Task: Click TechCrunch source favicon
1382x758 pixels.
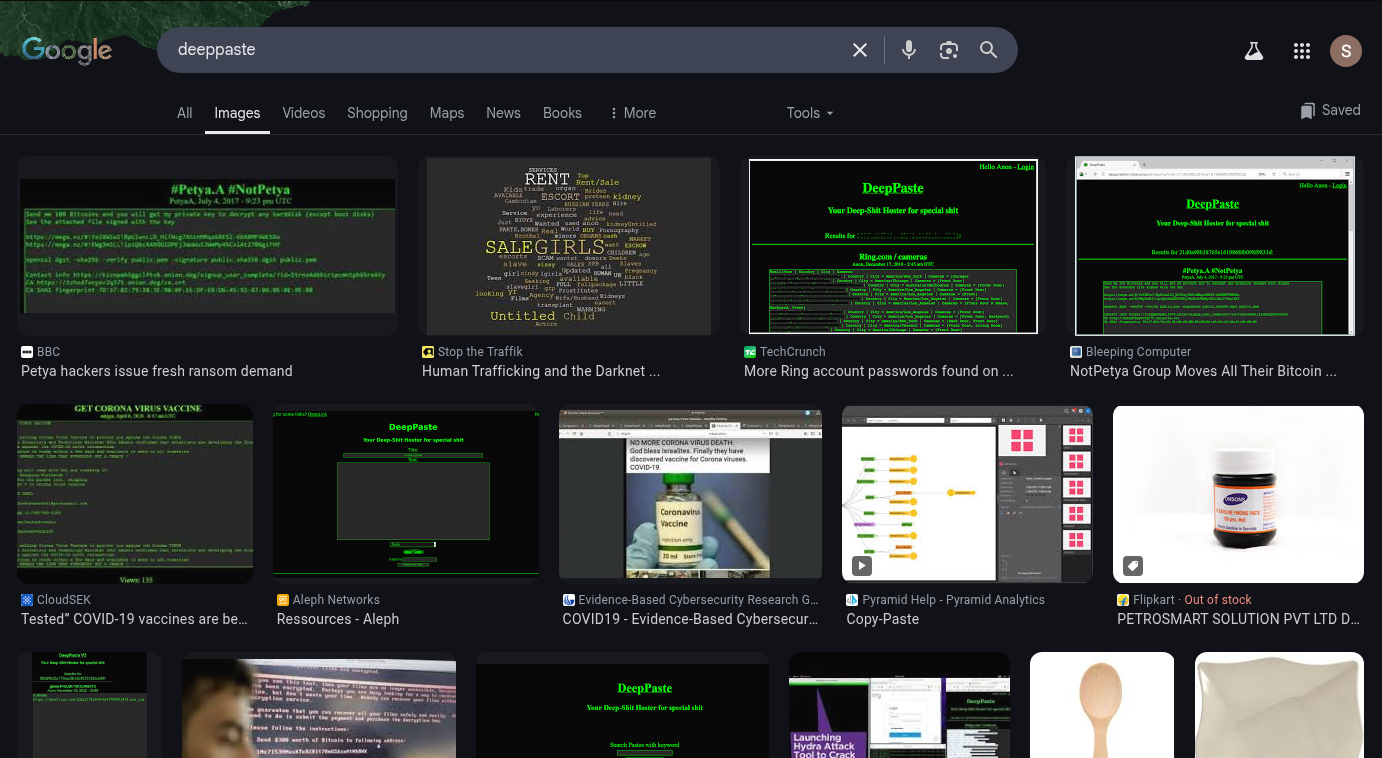Action: pos(750,352)
